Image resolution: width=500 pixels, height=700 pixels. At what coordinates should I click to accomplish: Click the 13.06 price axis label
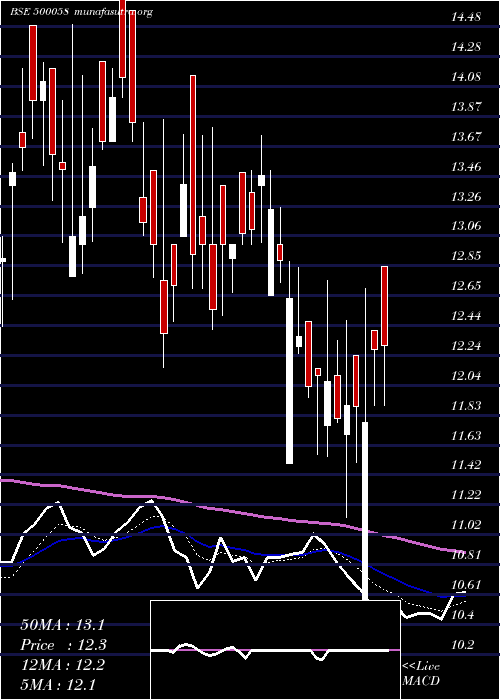click(466, 226)
